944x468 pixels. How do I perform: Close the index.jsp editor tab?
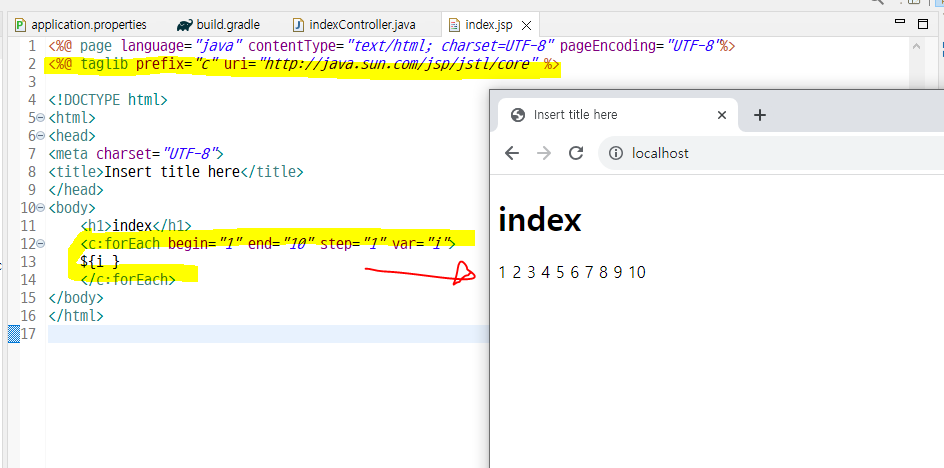(526, 25)
